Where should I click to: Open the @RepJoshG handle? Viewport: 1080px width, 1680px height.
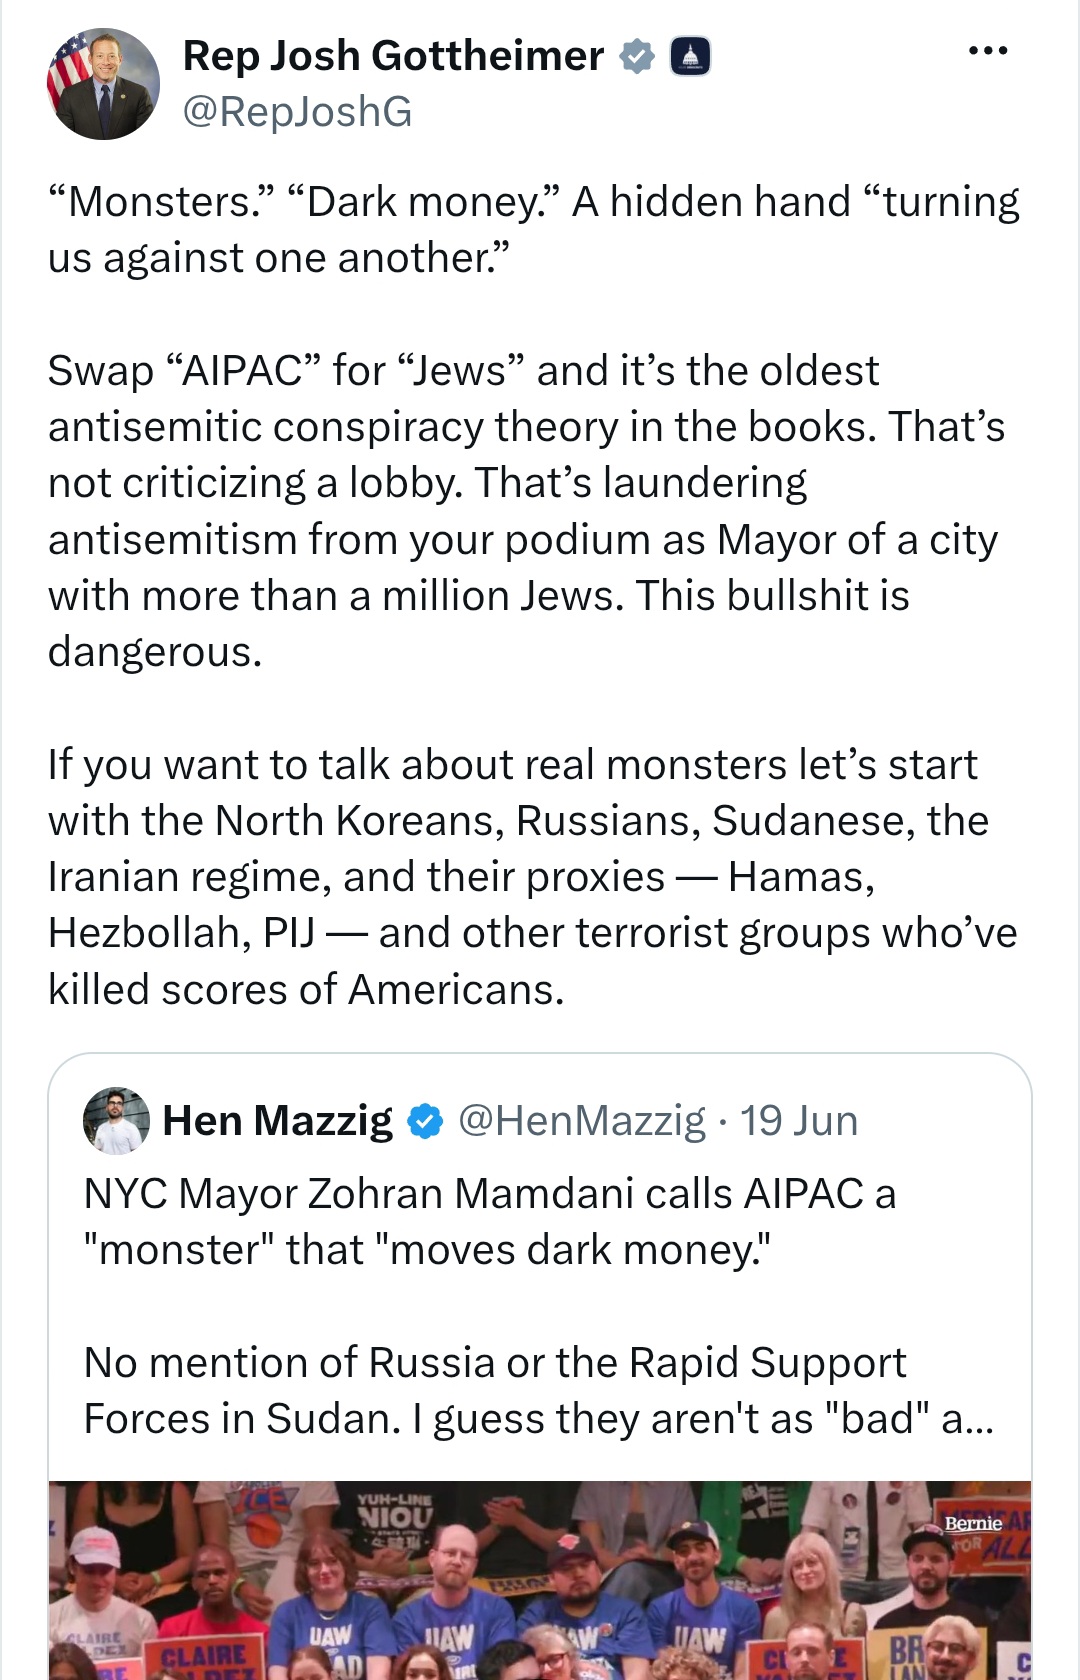(297, 112)
